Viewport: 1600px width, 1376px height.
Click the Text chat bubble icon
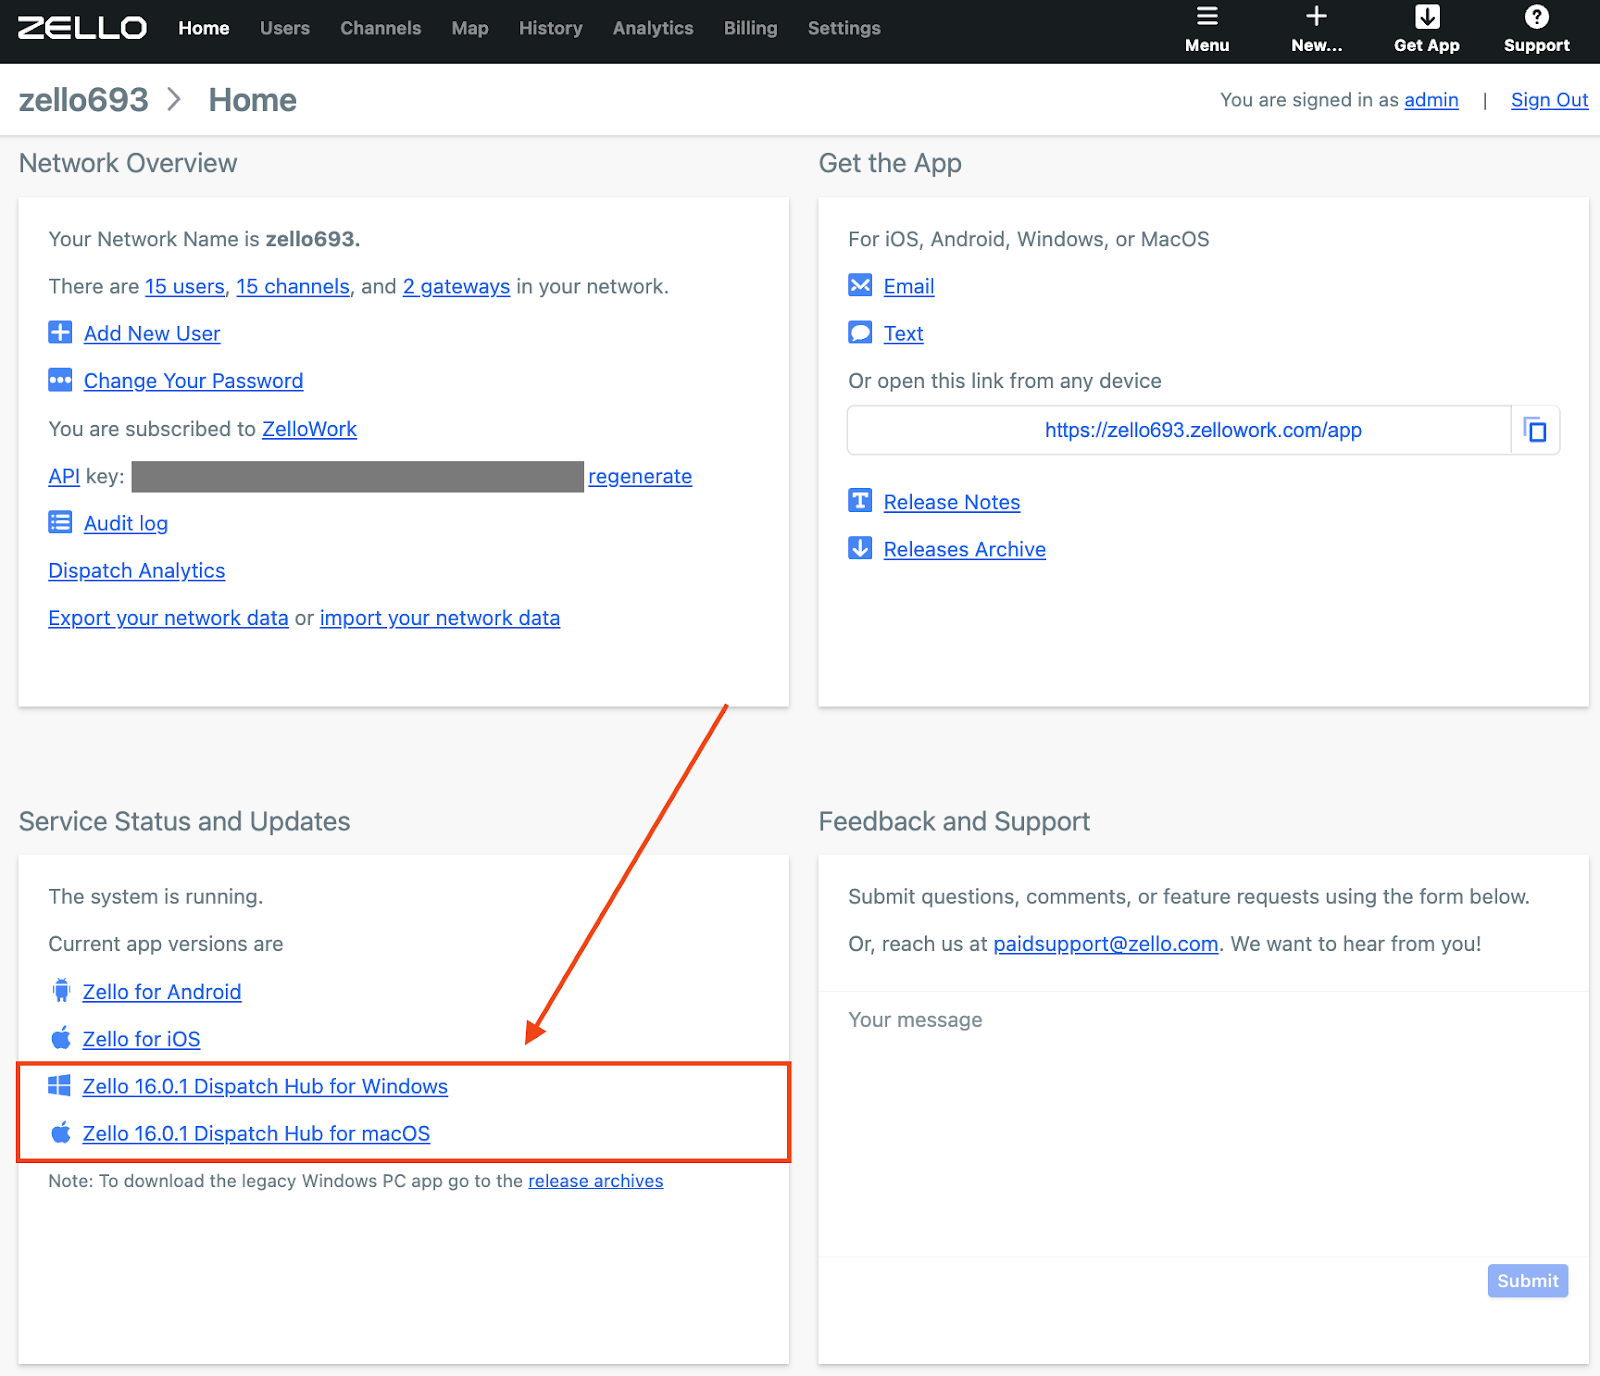(860, 332)
